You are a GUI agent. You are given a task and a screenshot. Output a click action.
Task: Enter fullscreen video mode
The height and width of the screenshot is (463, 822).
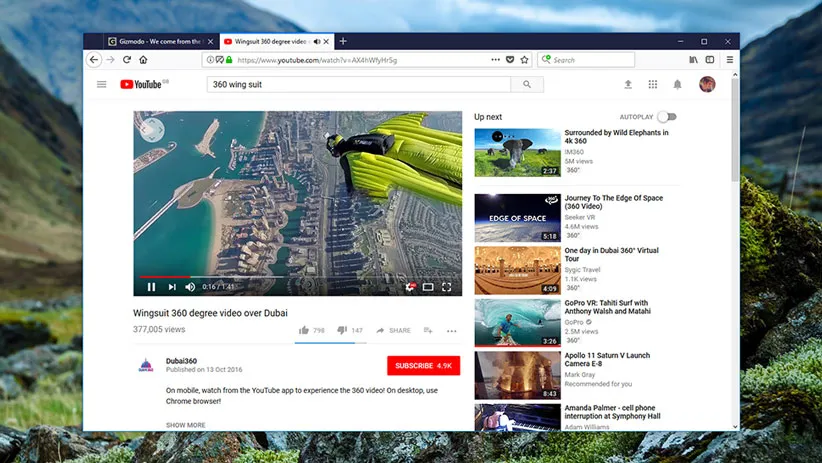point(447,287)
